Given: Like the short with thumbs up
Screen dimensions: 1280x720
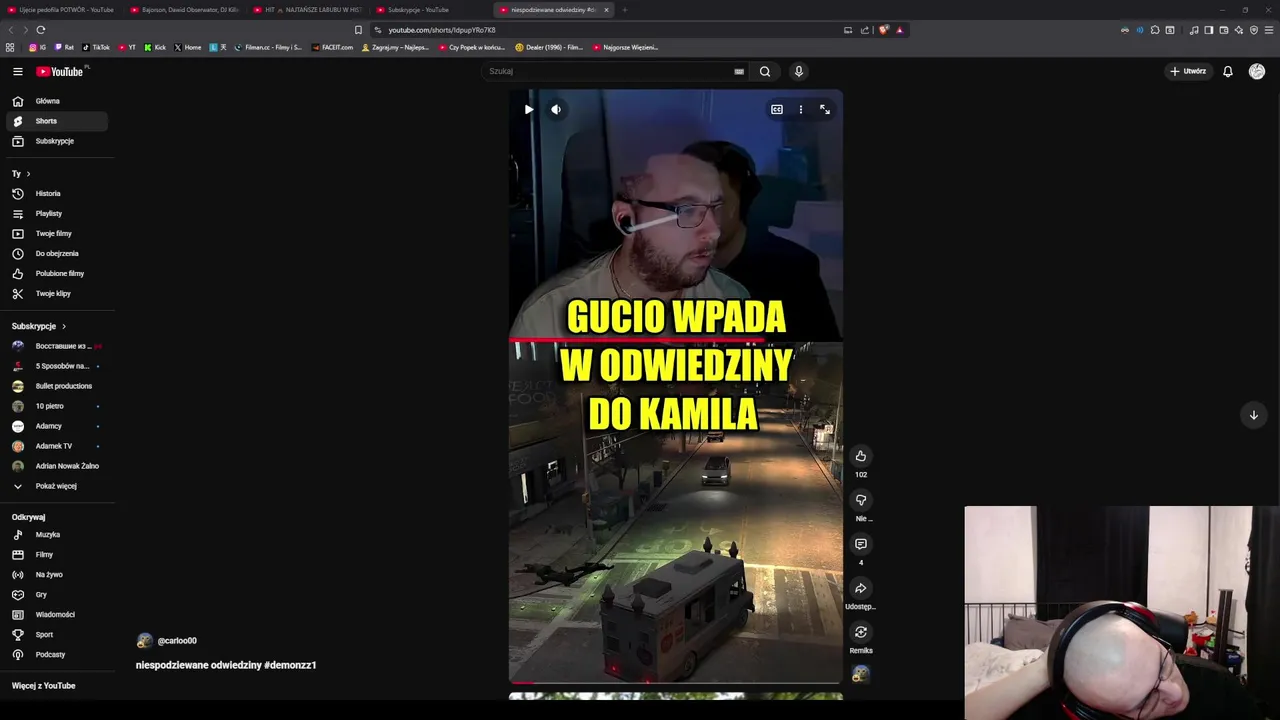Looking at the screenshot, I should click(x=860, y=456).
